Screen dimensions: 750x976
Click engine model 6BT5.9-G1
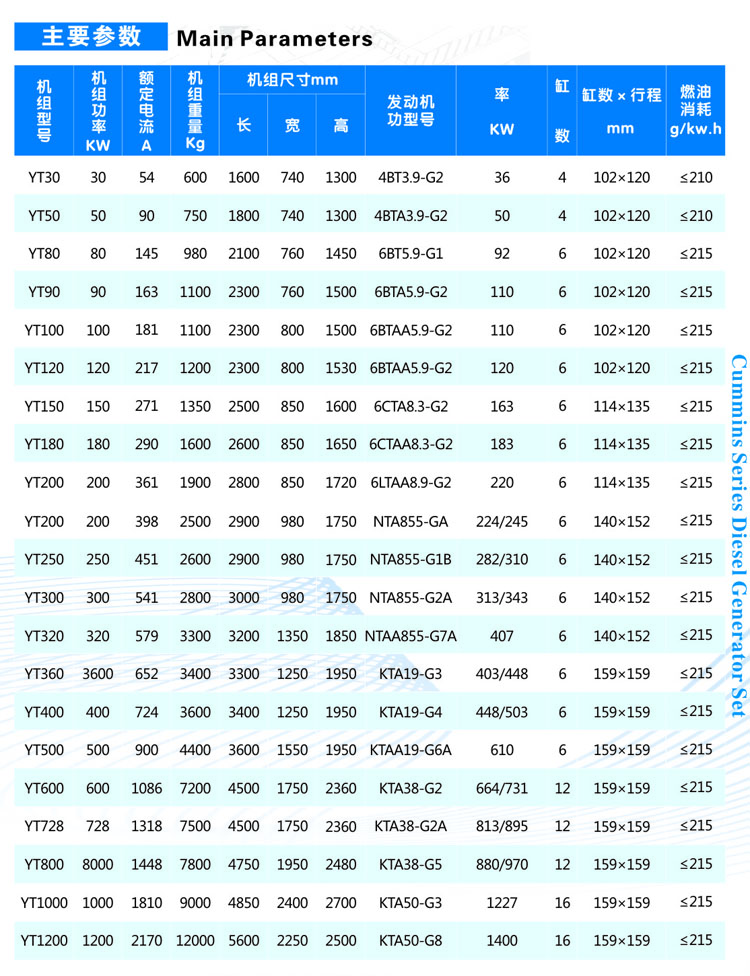coord(411,254)
